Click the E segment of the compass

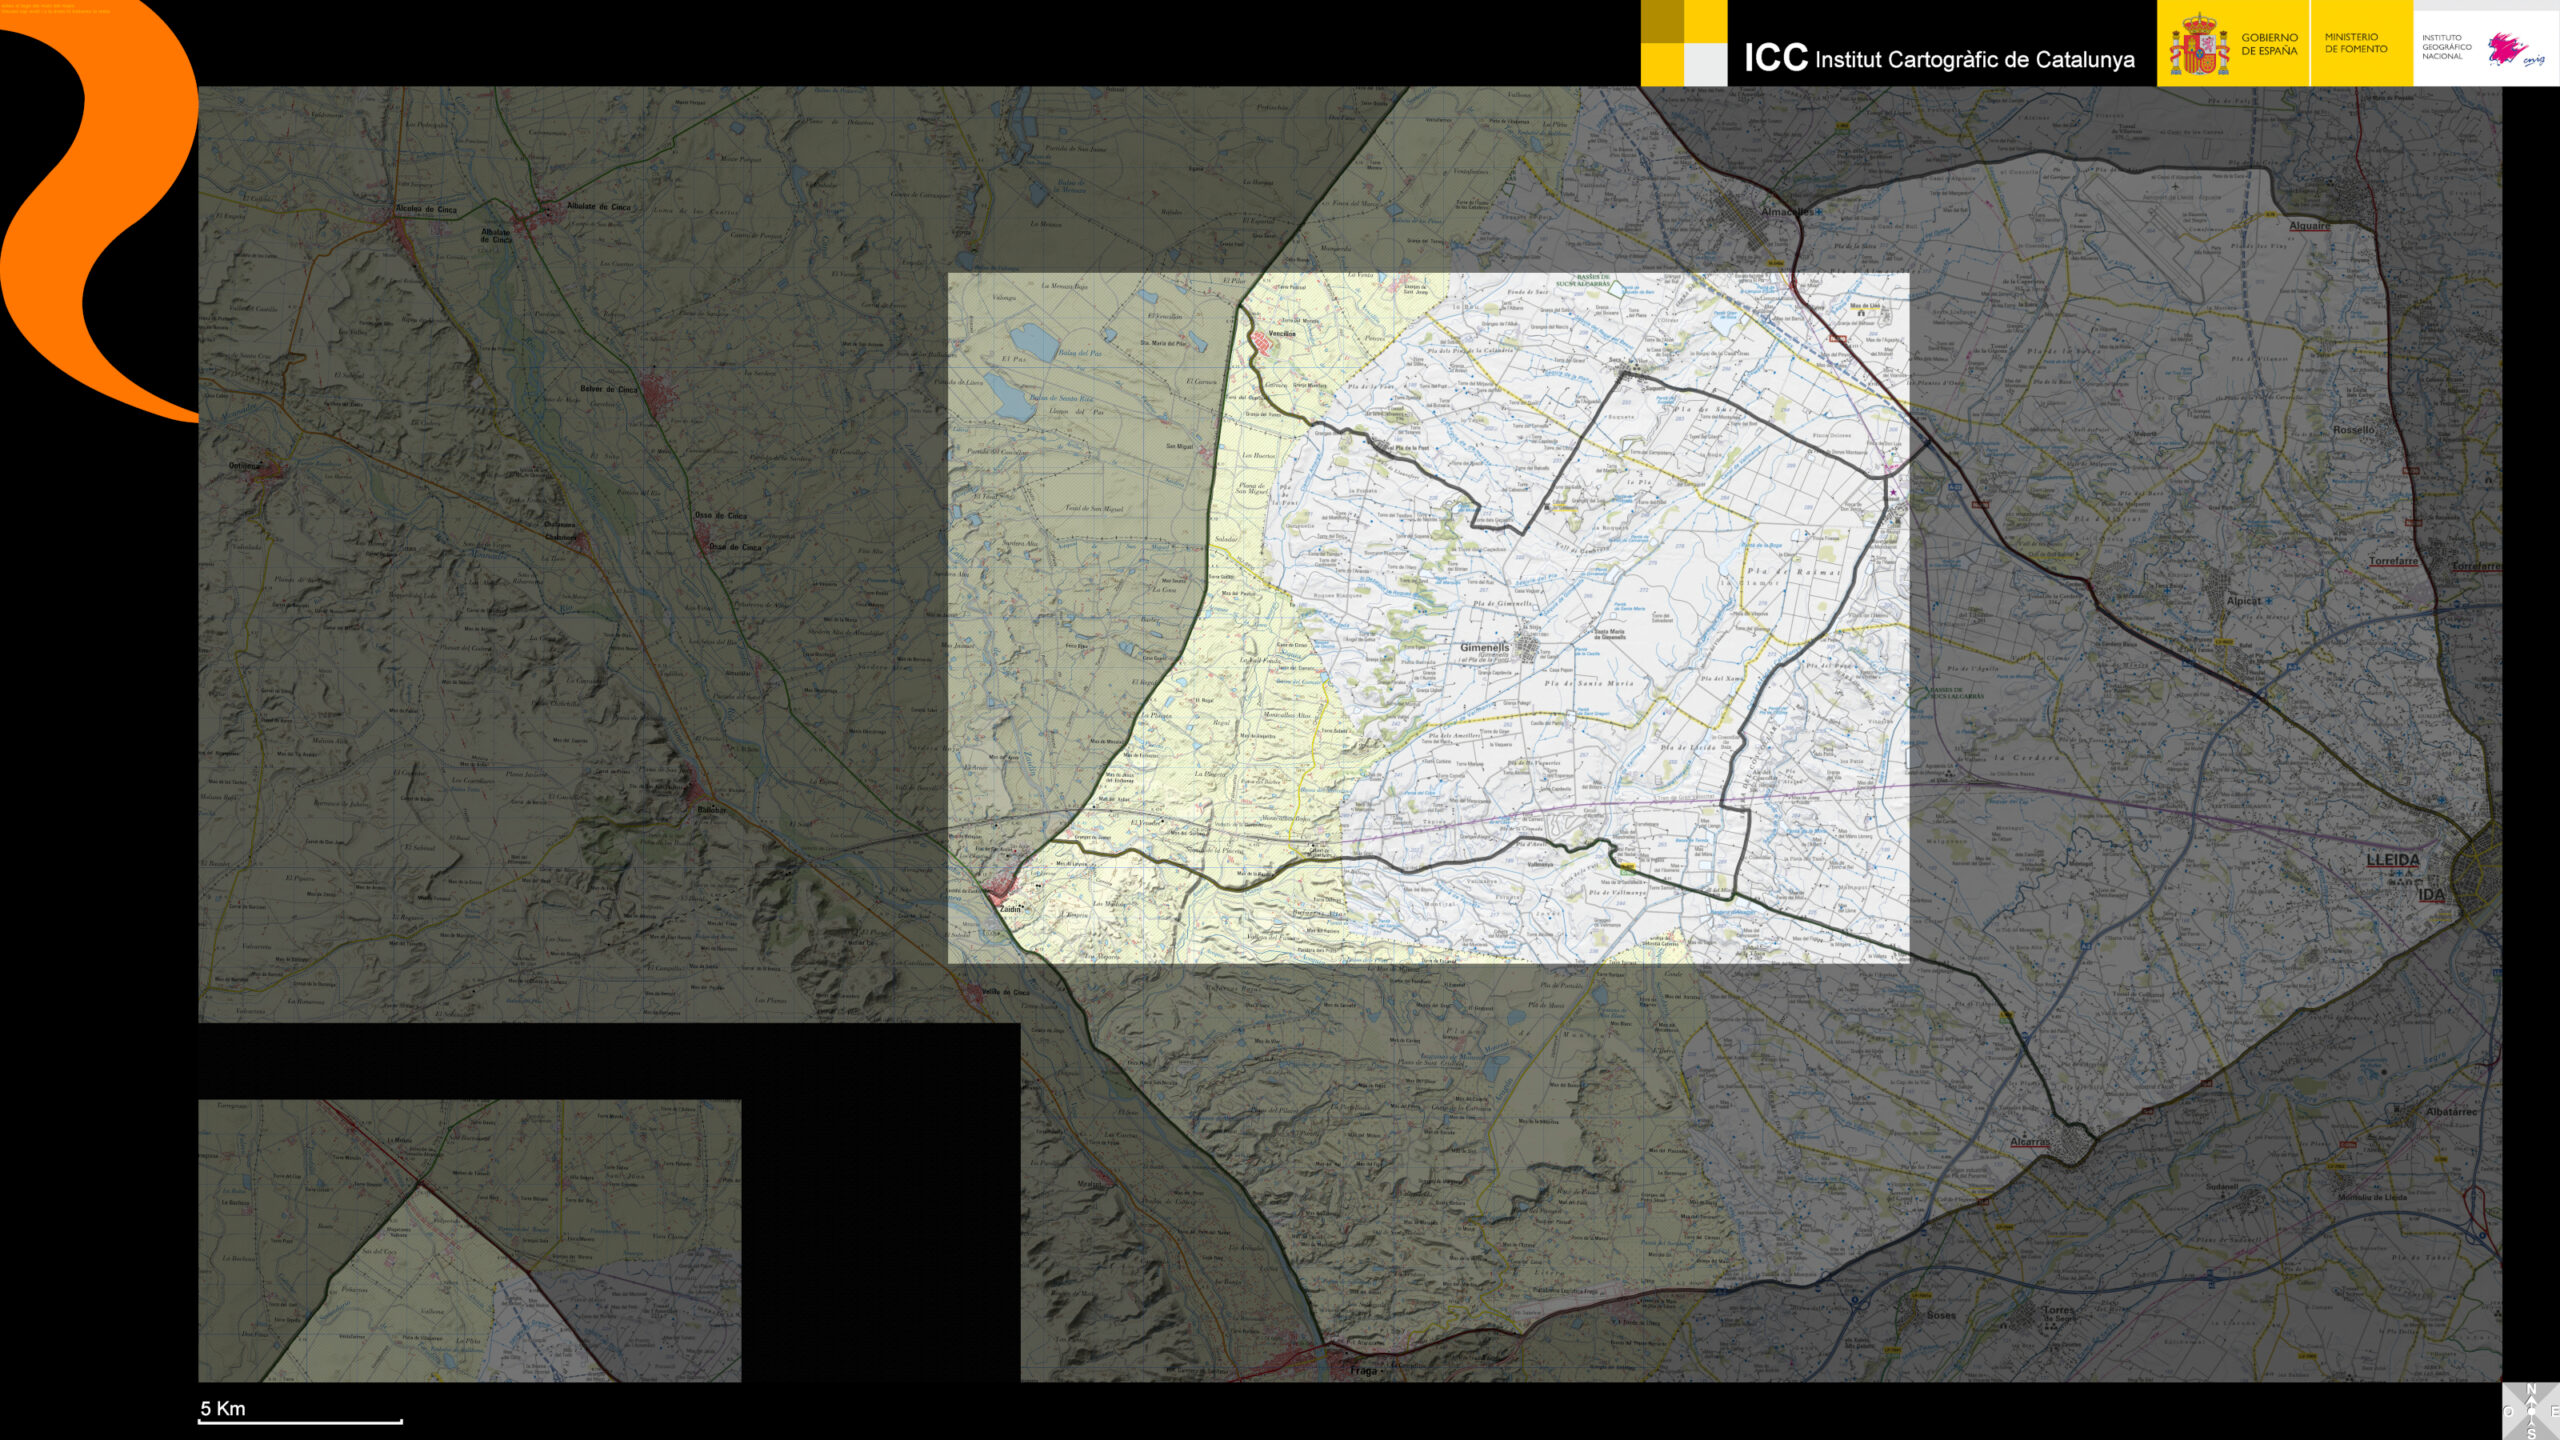click(2554, 1411)
